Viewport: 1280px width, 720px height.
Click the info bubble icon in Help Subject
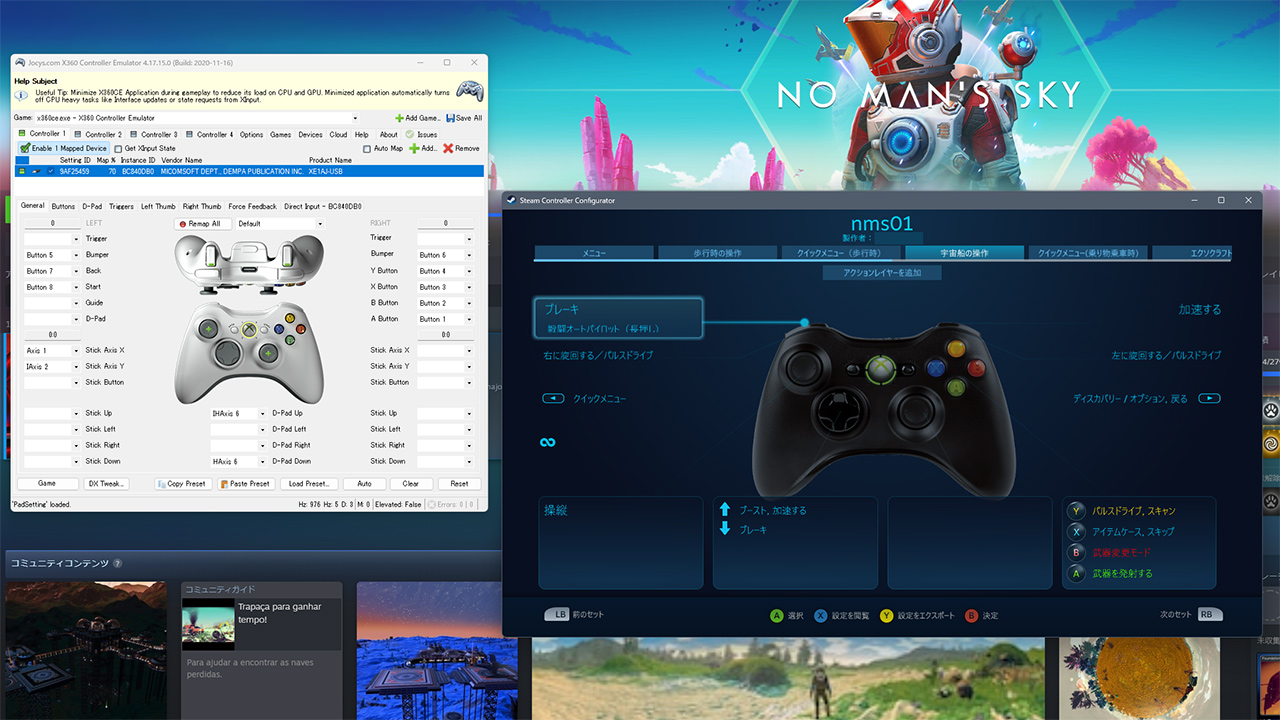23,95
